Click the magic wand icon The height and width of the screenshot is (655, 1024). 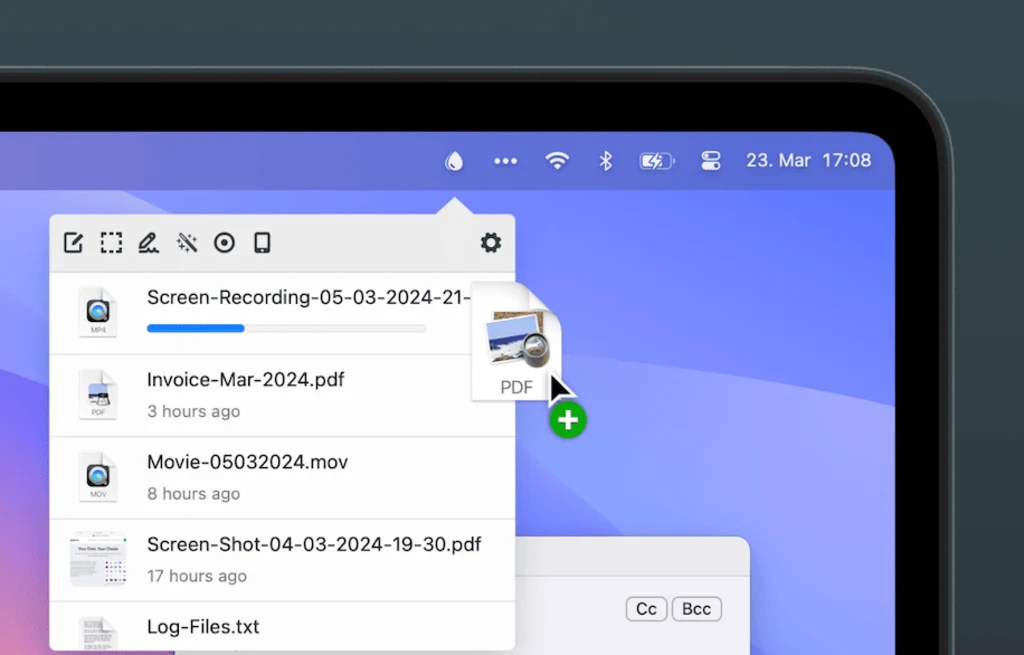click(187, 243)
